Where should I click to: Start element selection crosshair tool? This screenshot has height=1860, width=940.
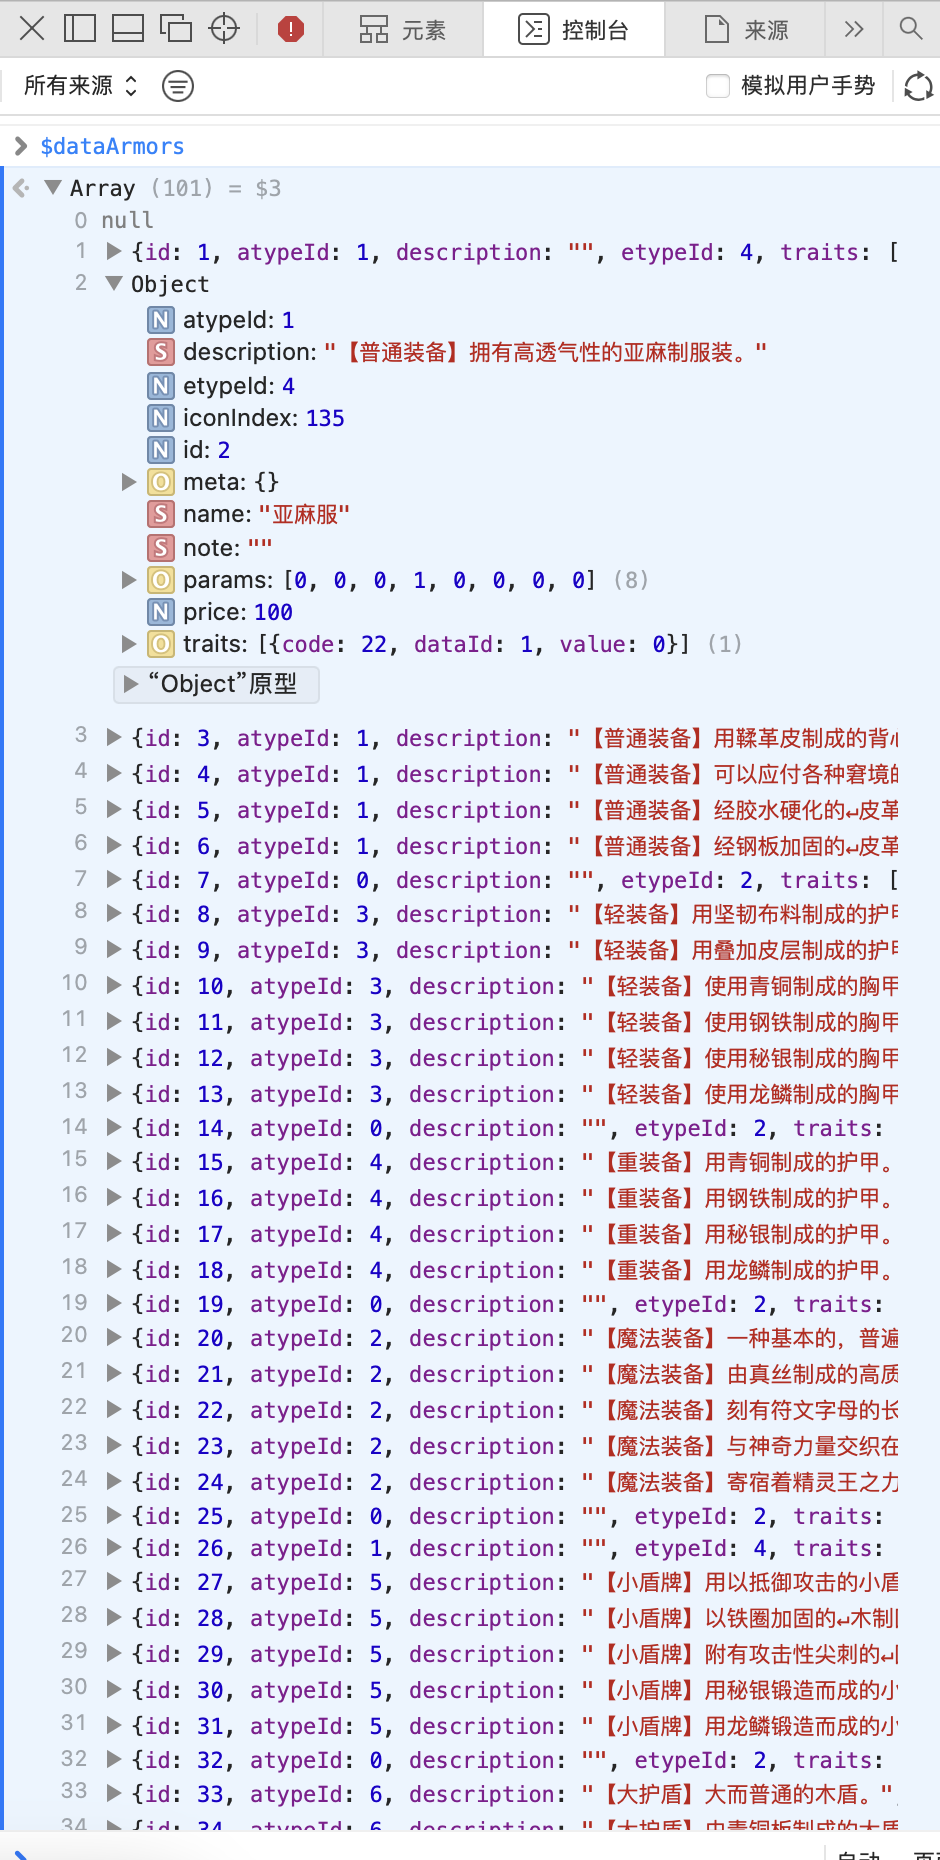coord(224,28)
